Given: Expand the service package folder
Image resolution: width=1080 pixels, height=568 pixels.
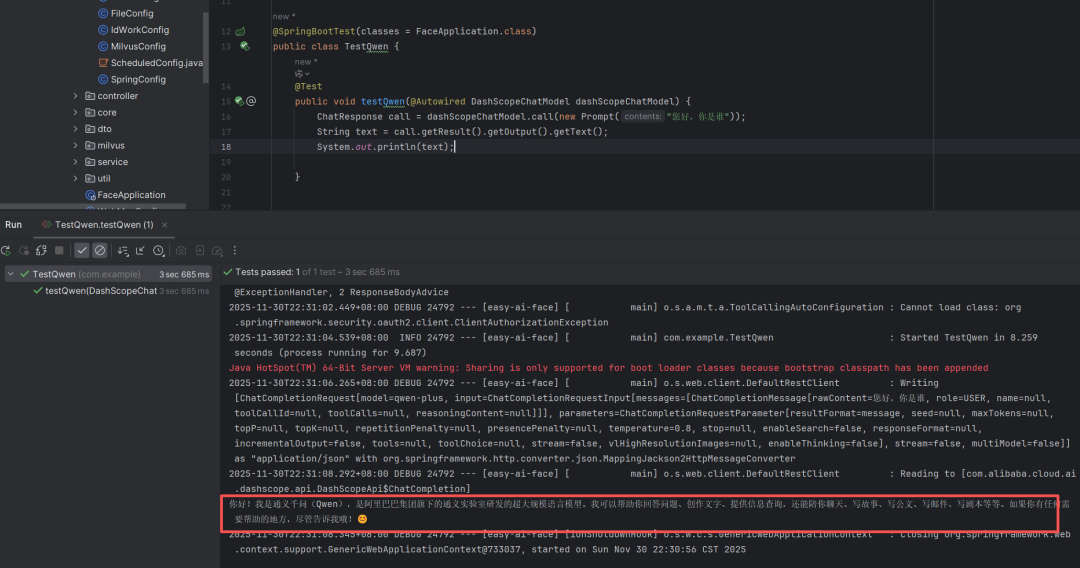Looking at the screenshot, I should [76, 162].
